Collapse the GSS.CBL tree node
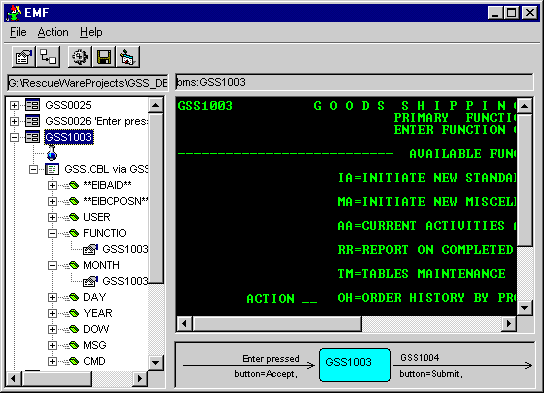544x393 pixels. pos(33,170)
